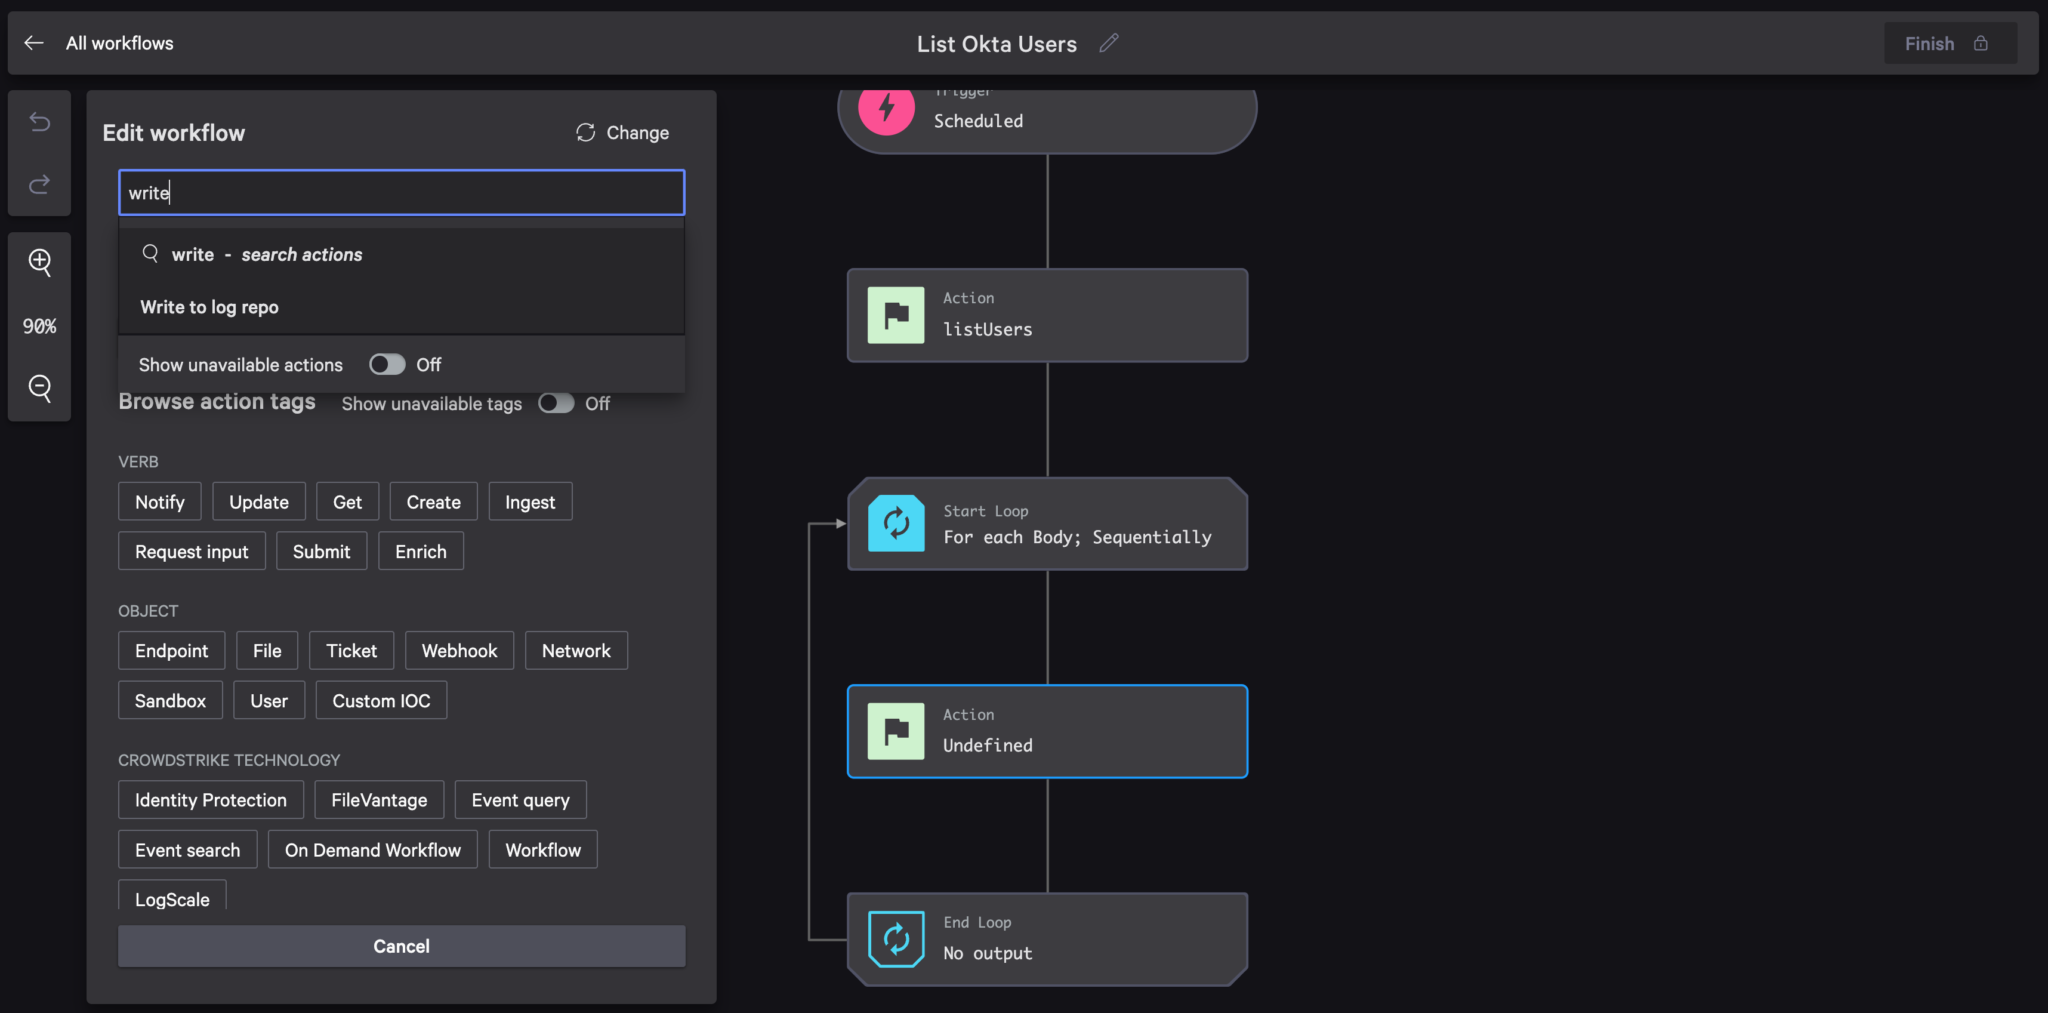Click the End Loop cycle icon
This screenshot has height=1013, width=2048.
[x=895, y=938]
